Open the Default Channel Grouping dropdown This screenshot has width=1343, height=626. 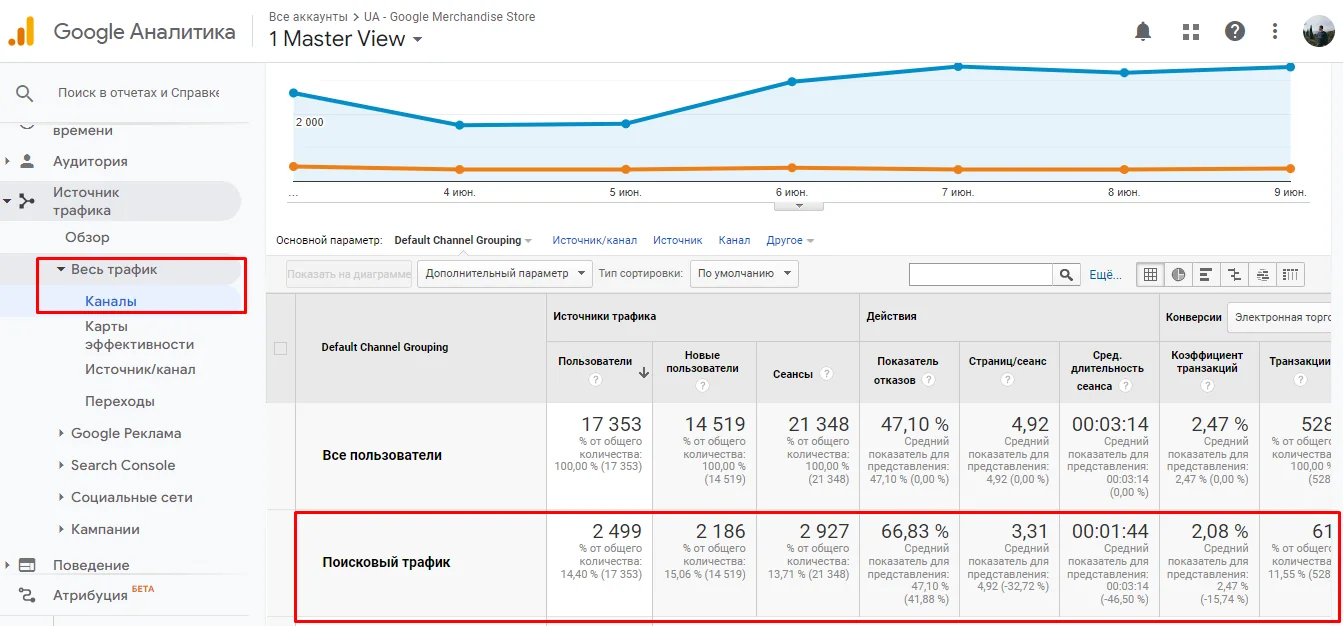(463, 240)
